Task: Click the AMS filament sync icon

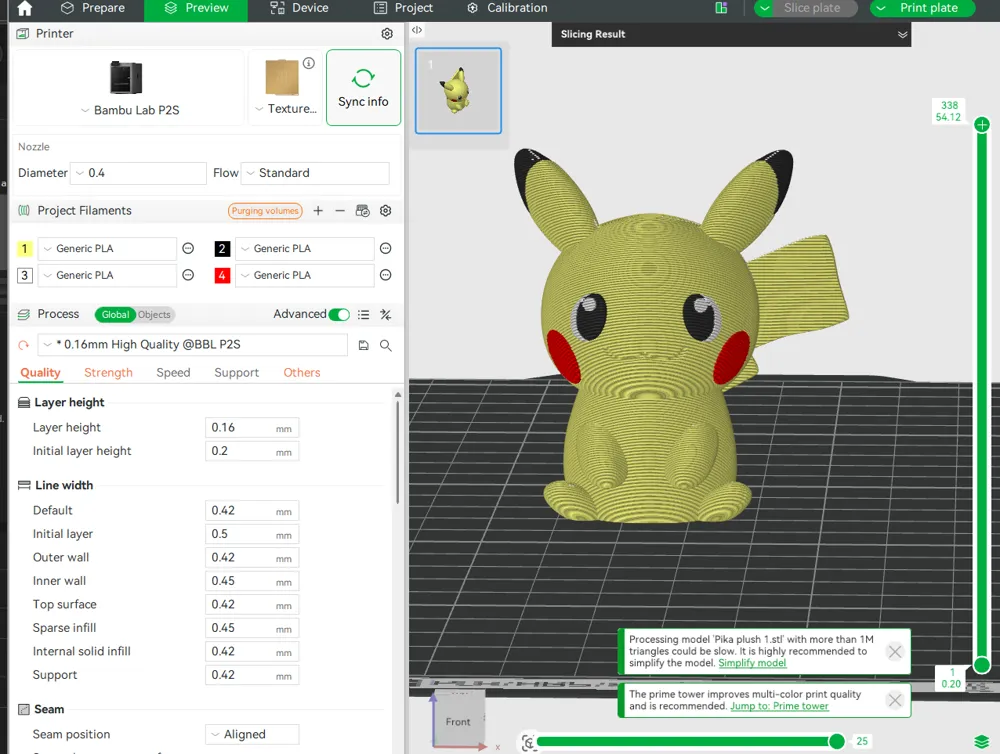Action: 362,211
